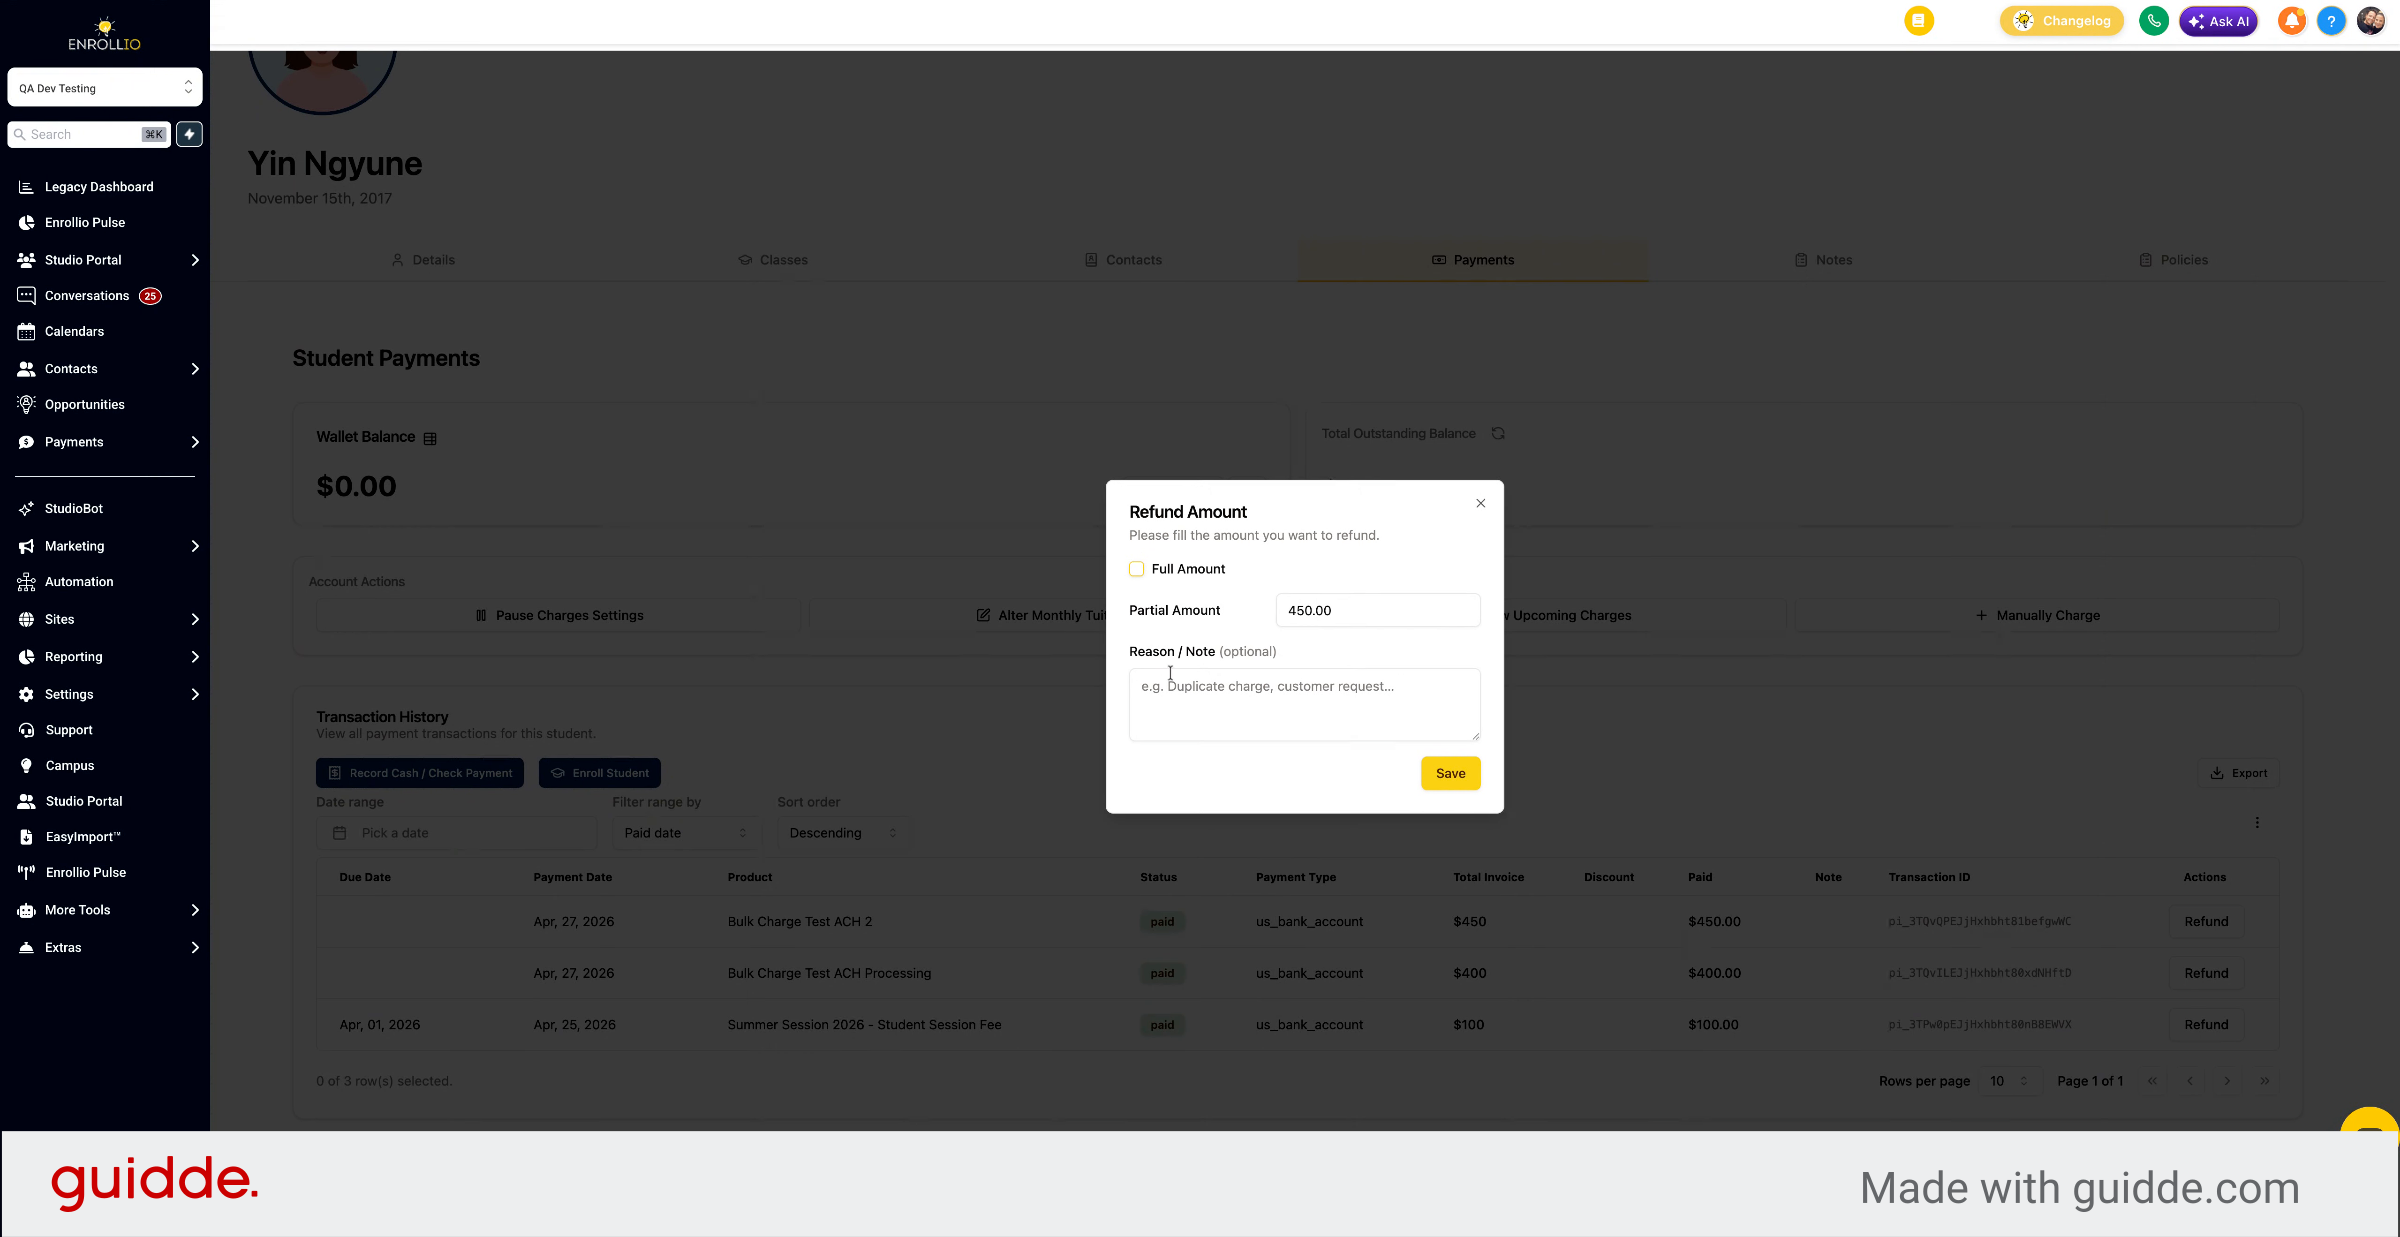The image size is (2400, 1237).
Task: Open Legacy Dashboard in the sidebar
Action: click(99, 187)
